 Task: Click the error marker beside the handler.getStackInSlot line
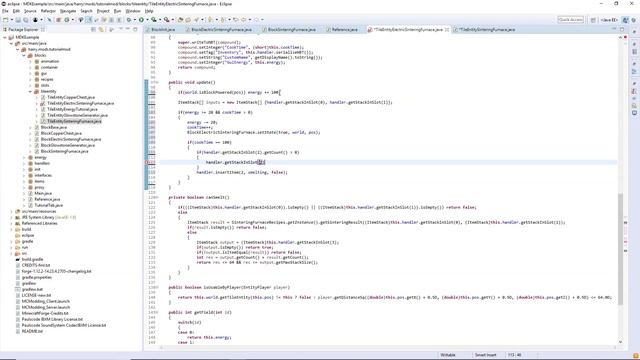coord(147,162)
